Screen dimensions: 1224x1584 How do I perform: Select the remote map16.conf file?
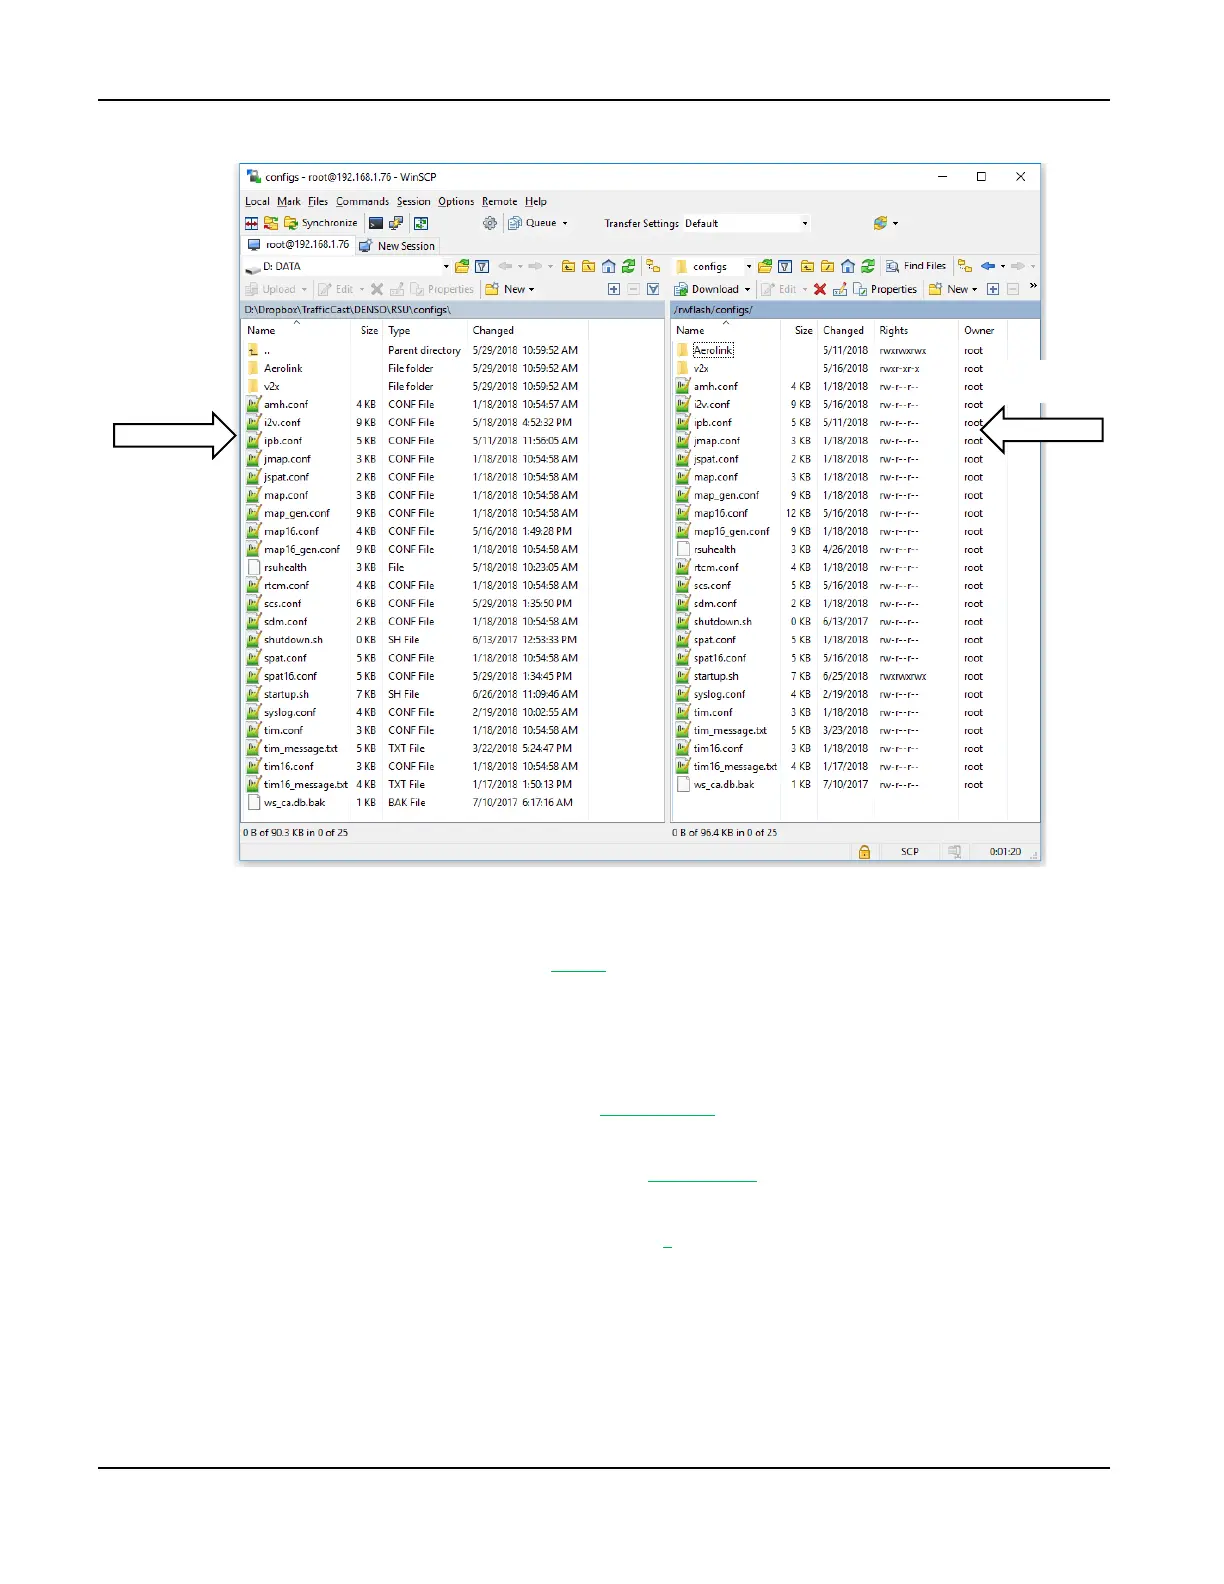click(720, 513)
